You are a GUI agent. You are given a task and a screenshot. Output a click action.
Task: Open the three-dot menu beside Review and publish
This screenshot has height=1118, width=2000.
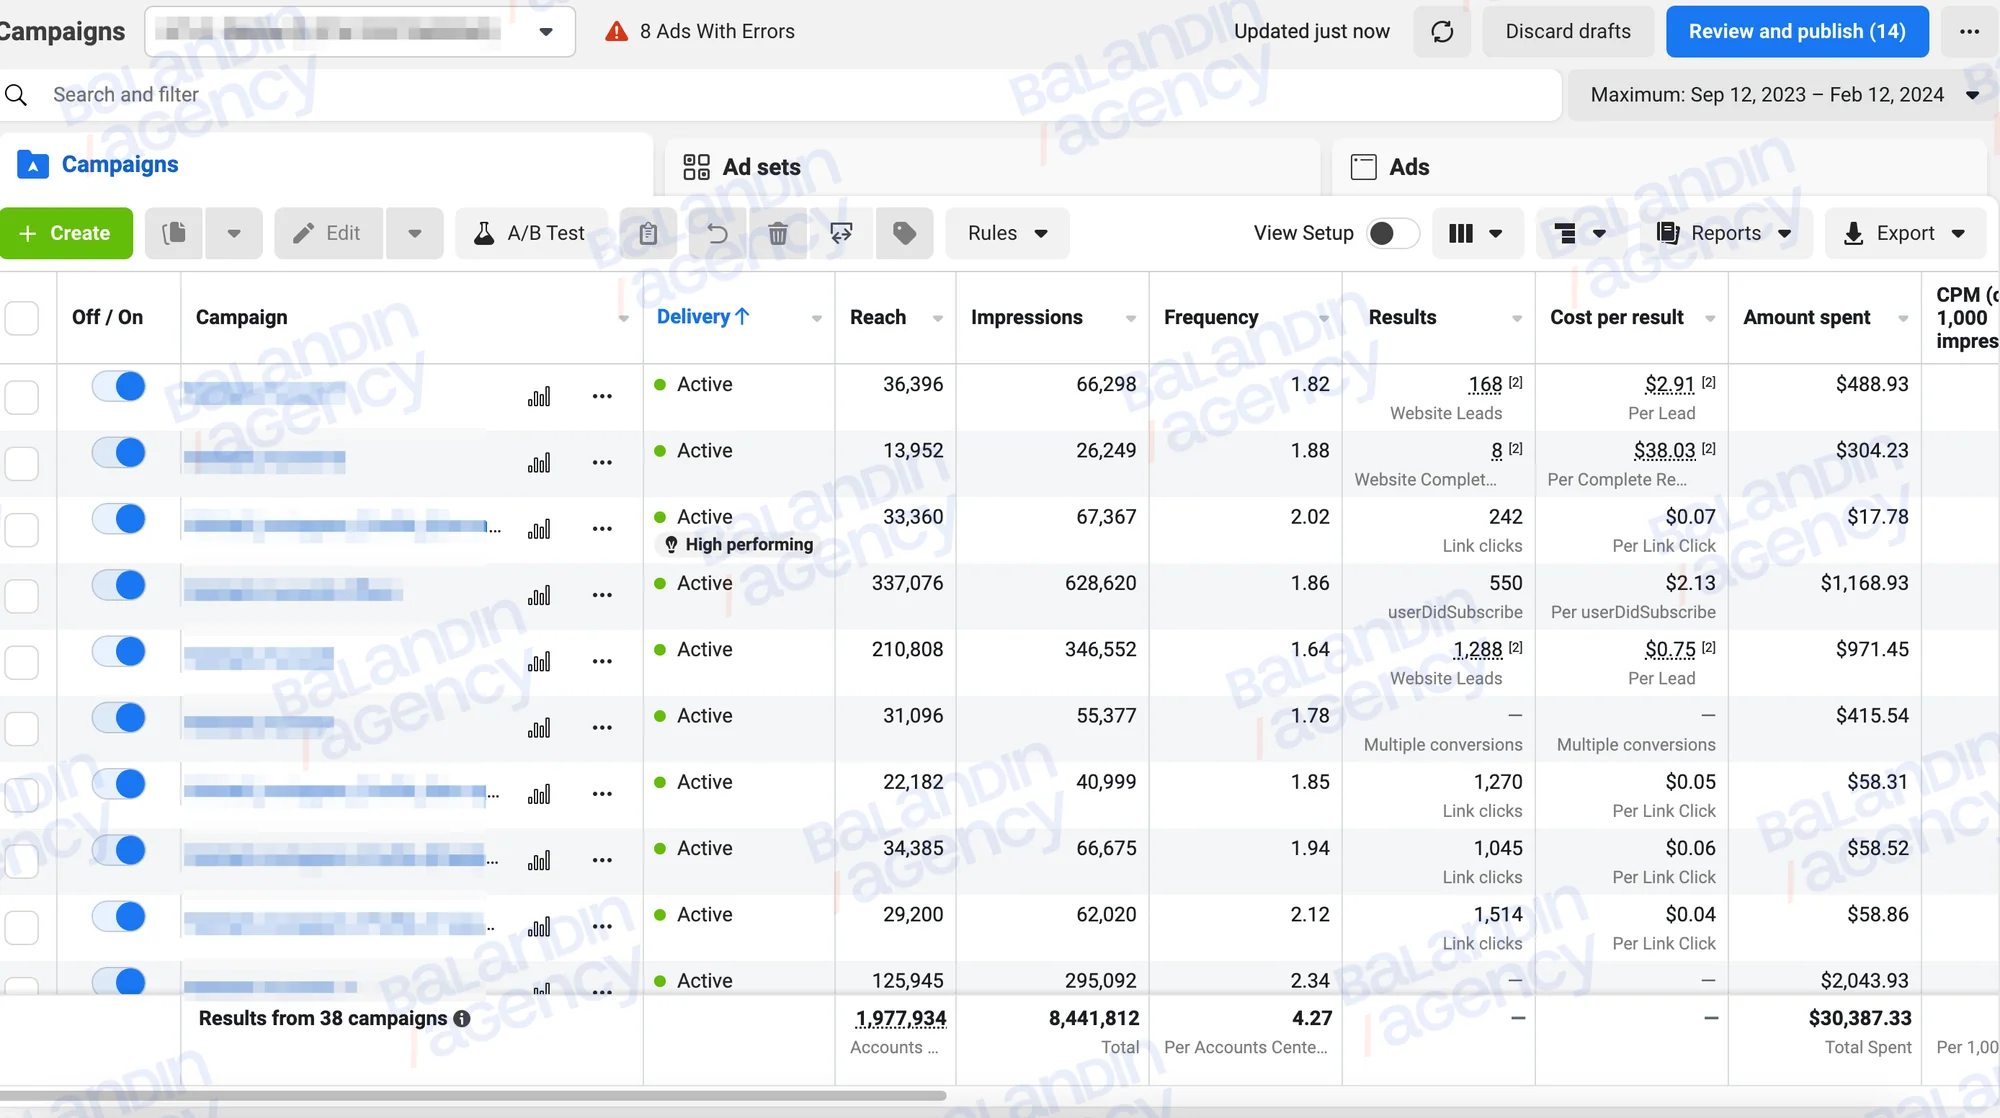1969,32
